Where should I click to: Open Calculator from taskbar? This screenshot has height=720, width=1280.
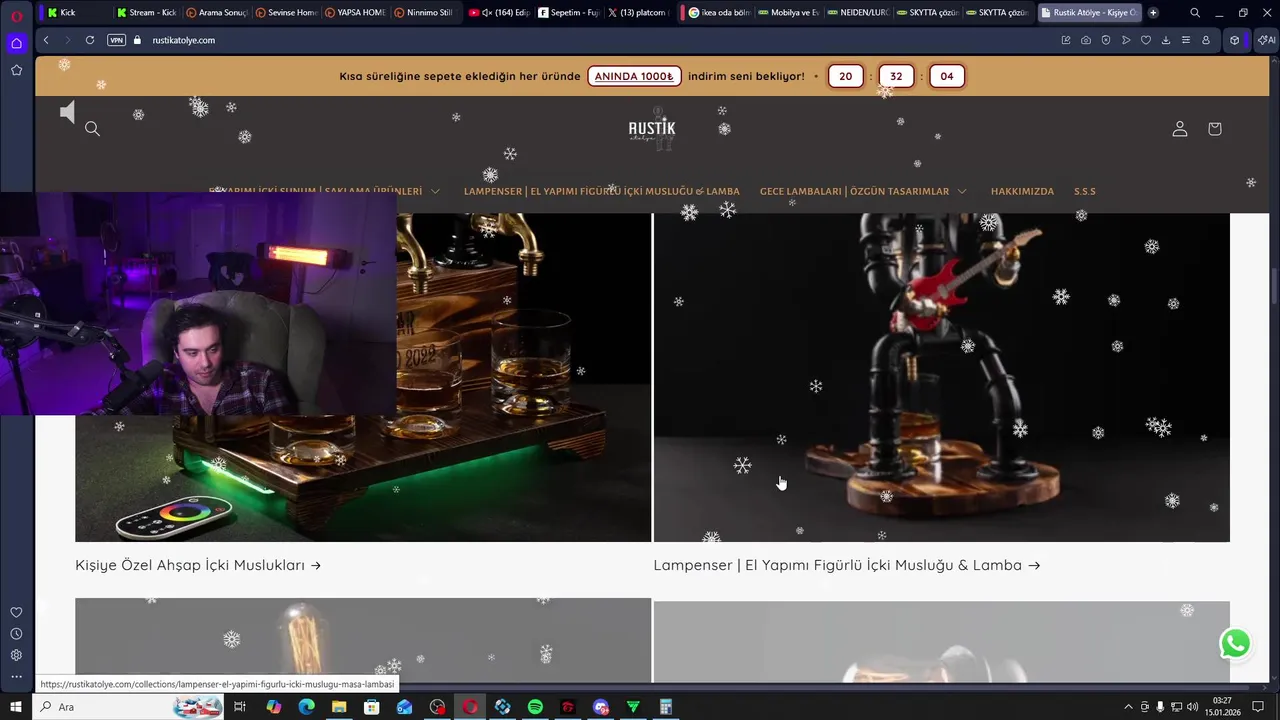pos(665,707)
